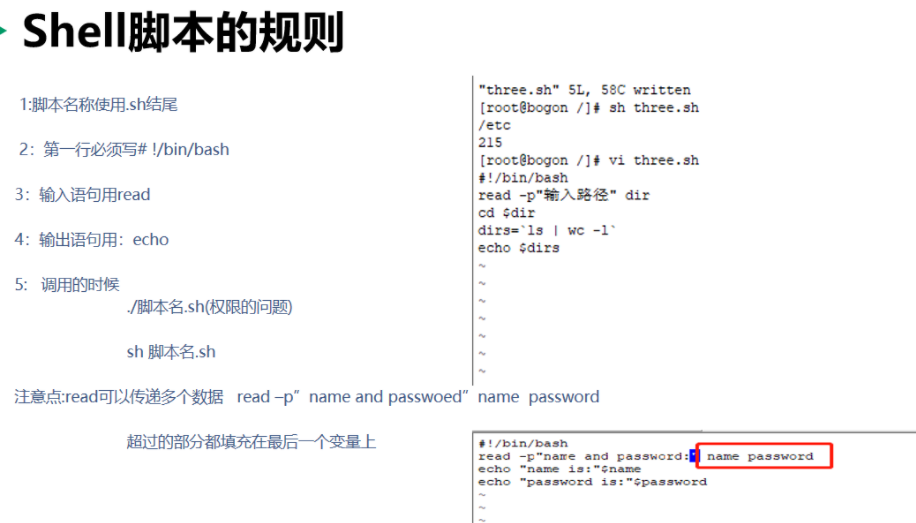Click rule 5 text 调用的时候

[67, 285]
